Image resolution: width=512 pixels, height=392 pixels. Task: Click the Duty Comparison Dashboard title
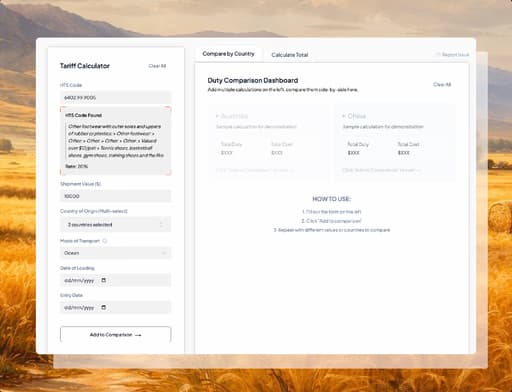[x=253, y=80]
